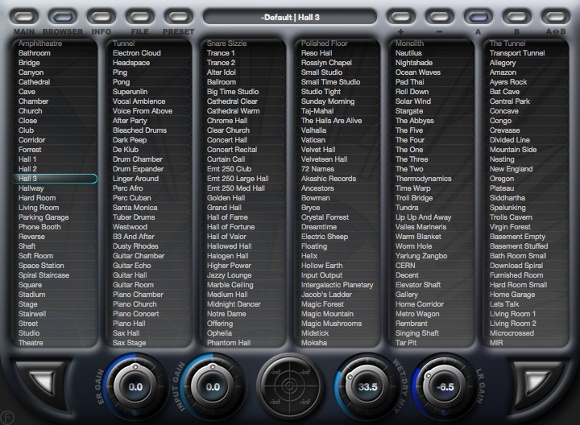The image size is (580, 425).
Task: Open the INFO page button
Action: (x=101, y=17)
